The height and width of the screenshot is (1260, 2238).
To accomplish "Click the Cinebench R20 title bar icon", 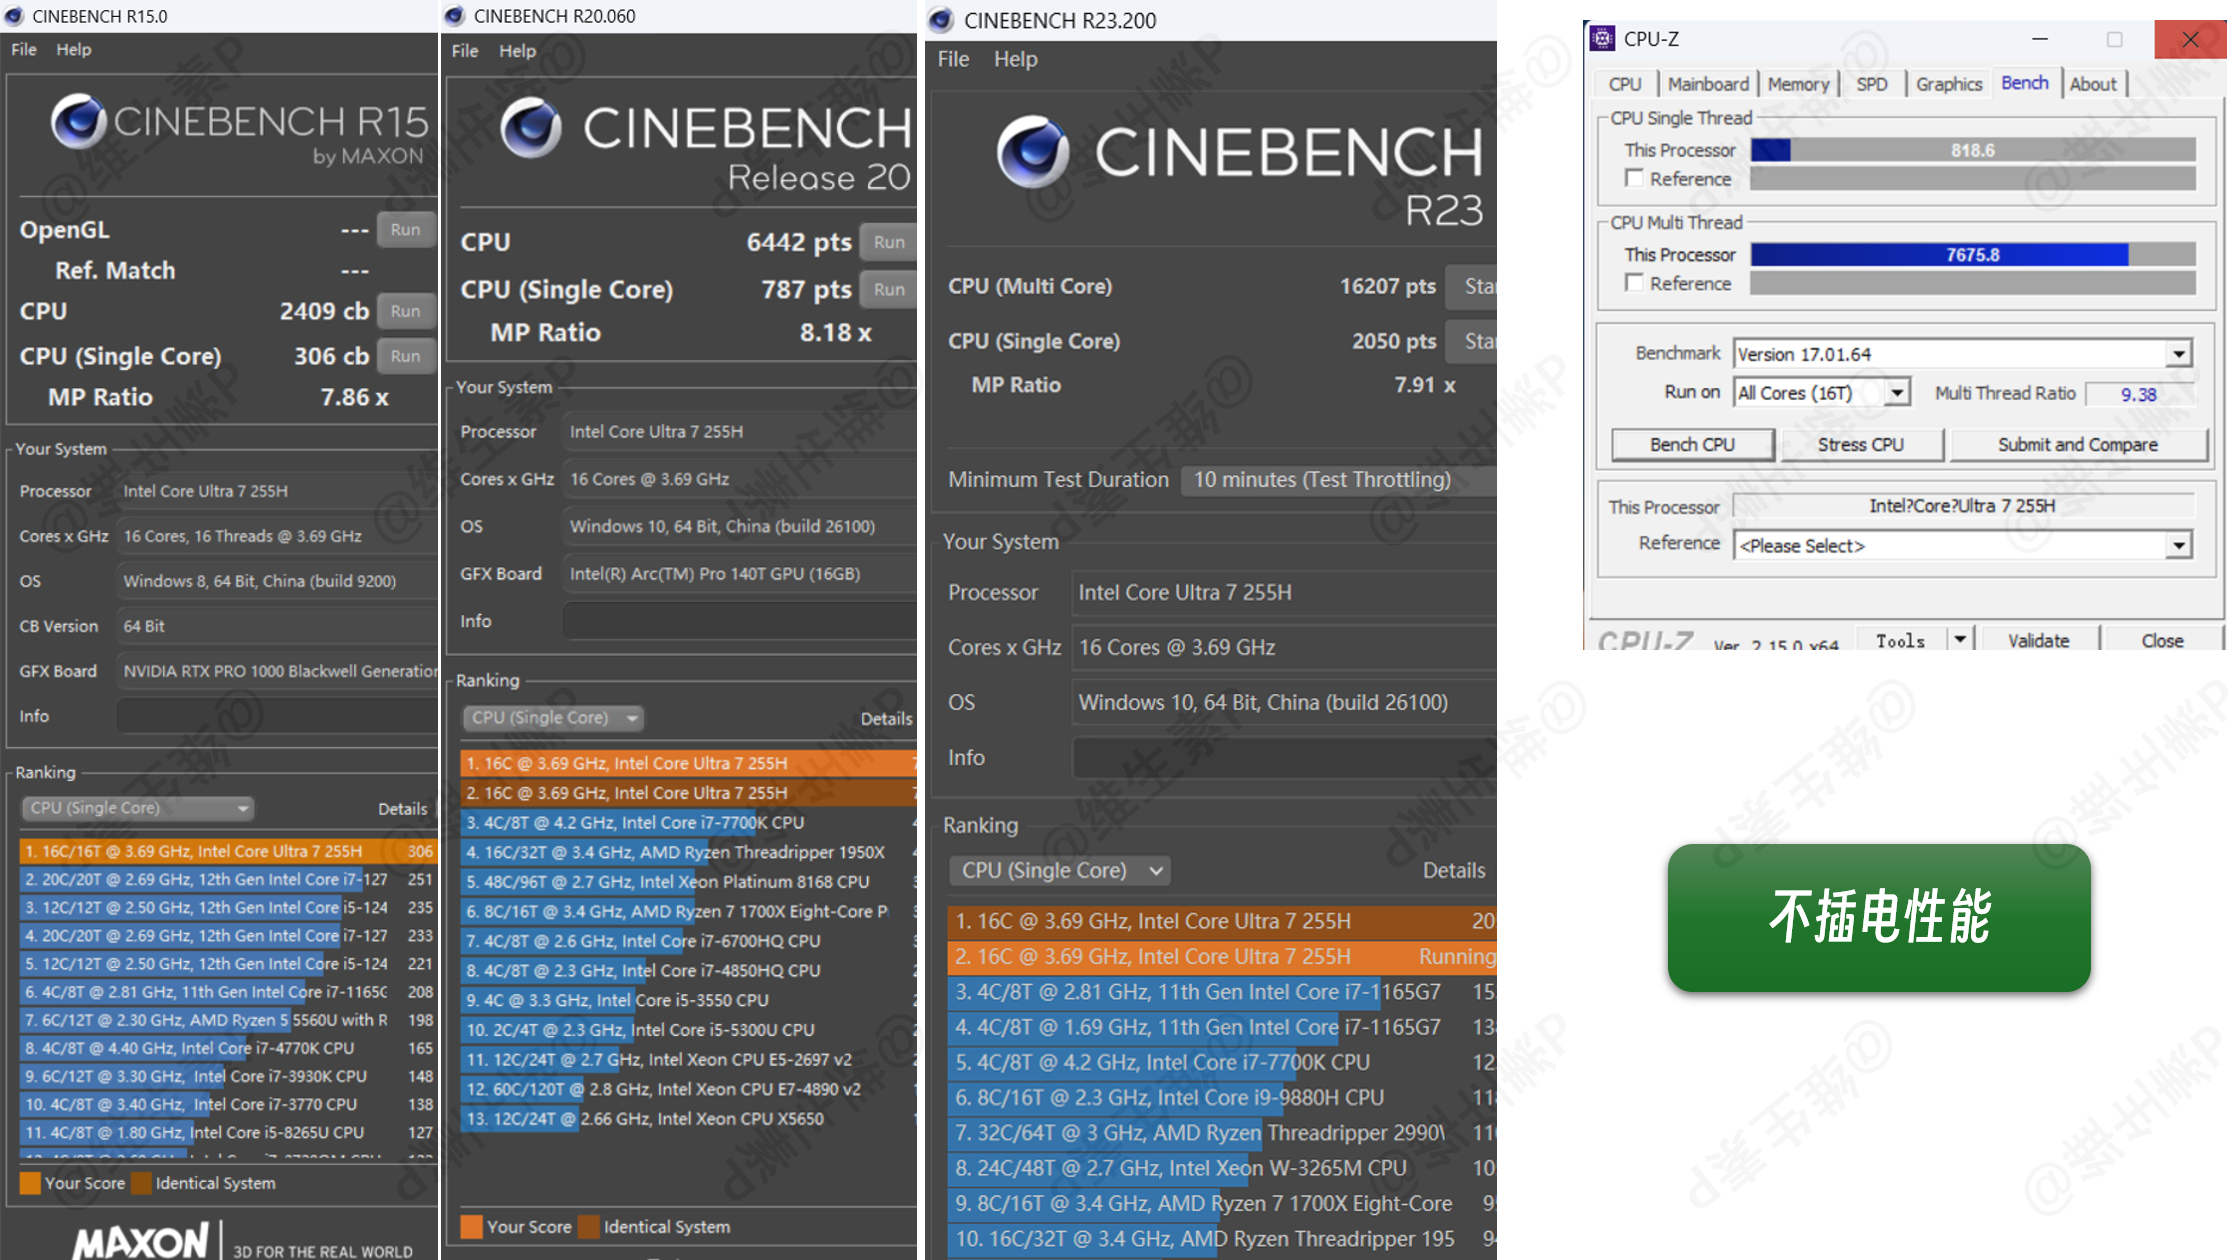I will [x=456, y=16].
